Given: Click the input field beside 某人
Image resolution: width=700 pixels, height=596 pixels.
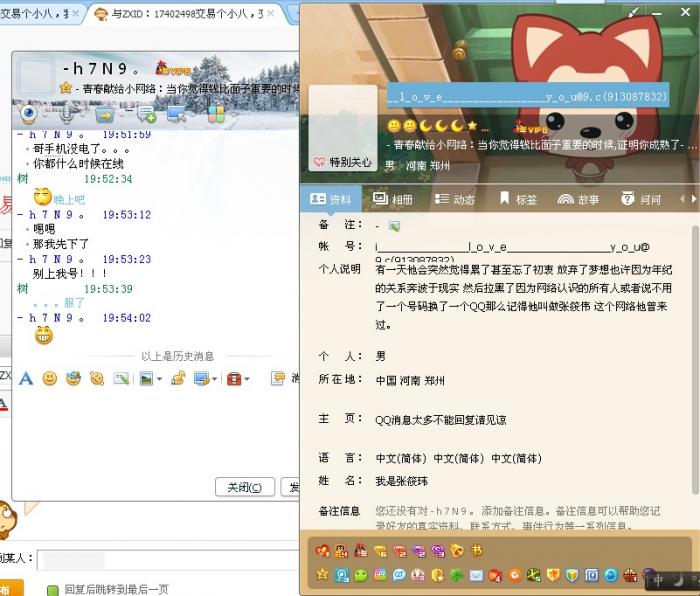Looking at the screenshot, I should (x=167, y=560).
